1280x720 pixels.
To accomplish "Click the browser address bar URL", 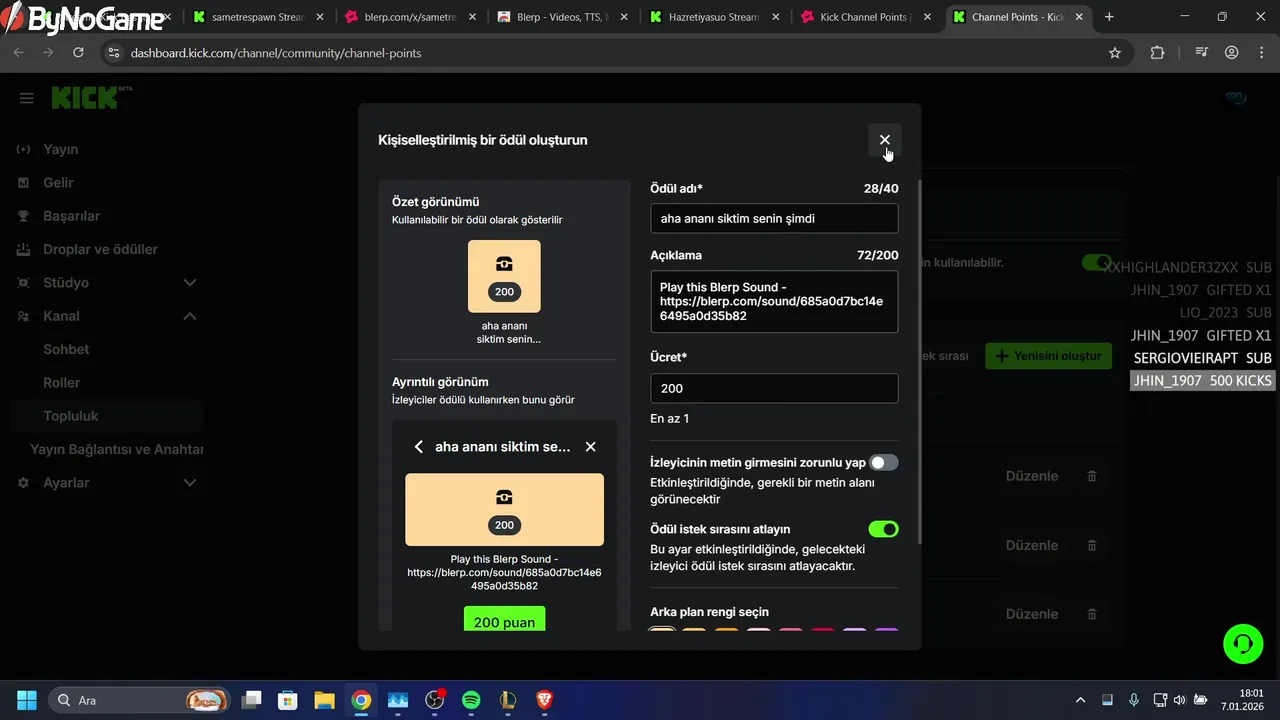I will pyautogui.click(x=276, y=53).
